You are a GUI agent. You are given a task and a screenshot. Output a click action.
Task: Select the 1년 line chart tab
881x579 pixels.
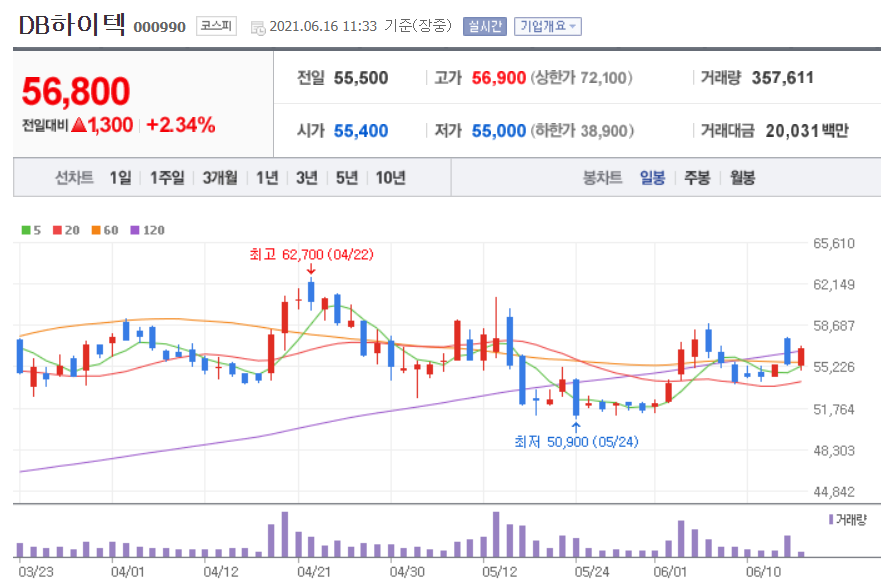click(x=267, y=178)
